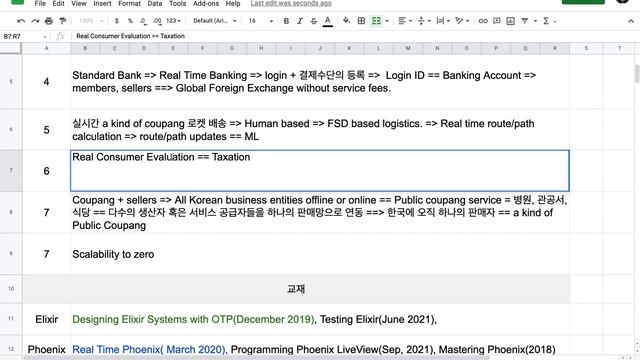
Task: Click the horizontal scrollbar thumb
Action: 256,358
